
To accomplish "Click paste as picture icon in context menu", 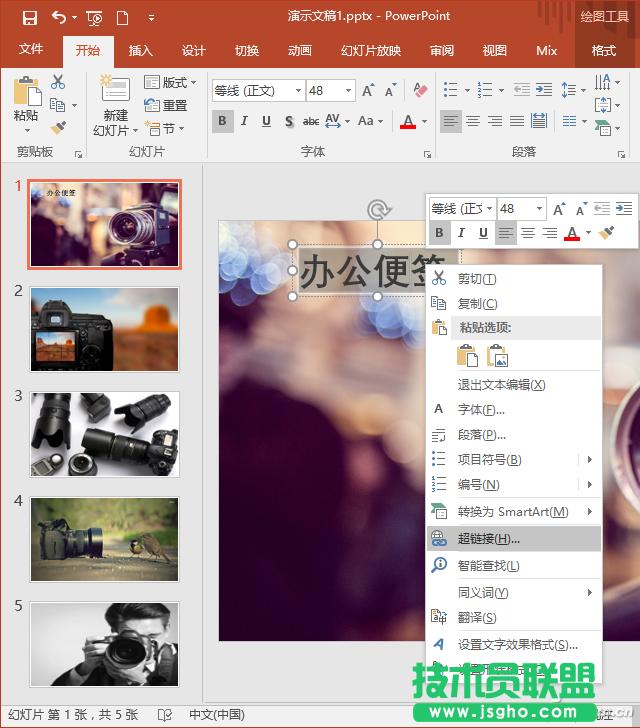I will pyautogui.click(x=497, y=355).
